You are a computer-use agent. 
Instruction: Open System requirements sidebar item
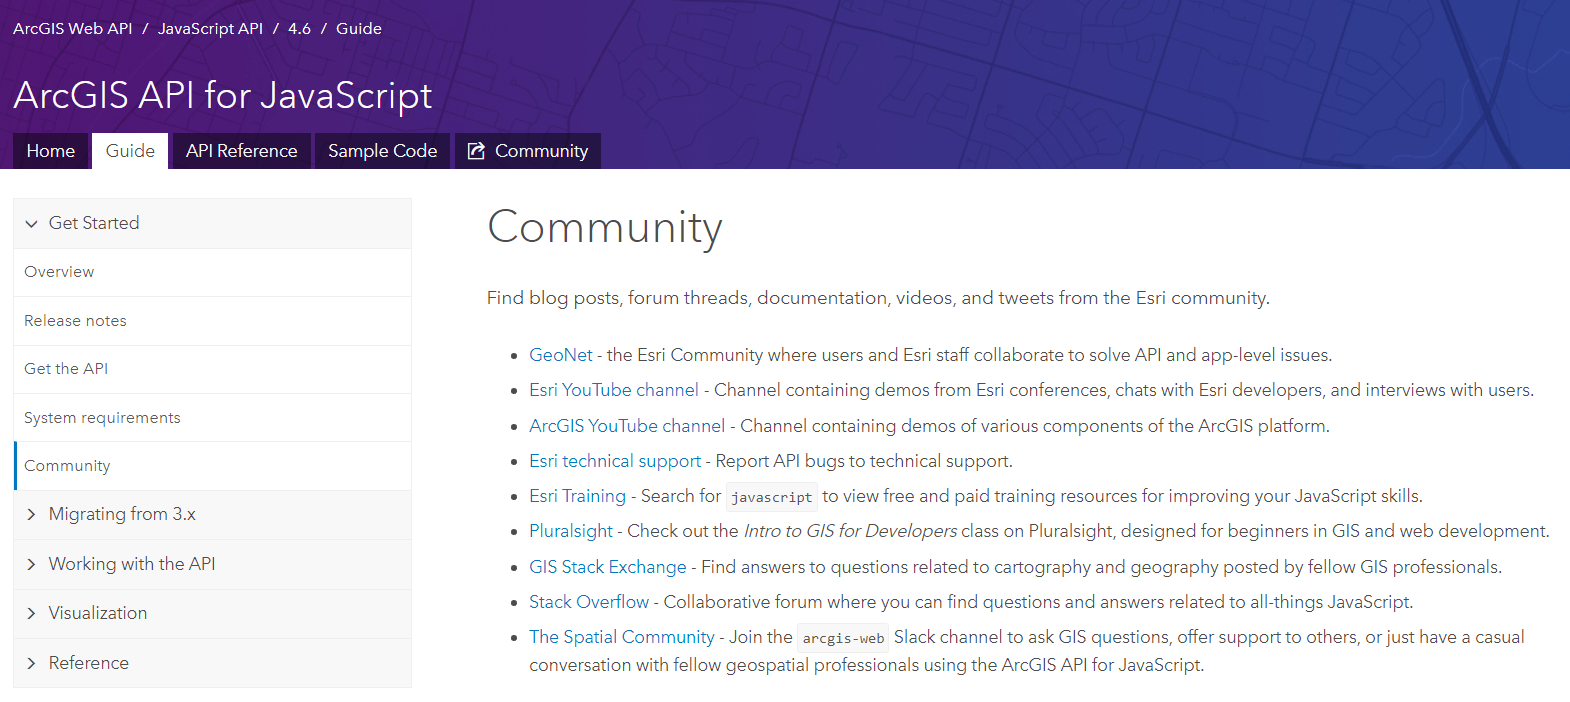pyautogui.click(x=212, y=418)
